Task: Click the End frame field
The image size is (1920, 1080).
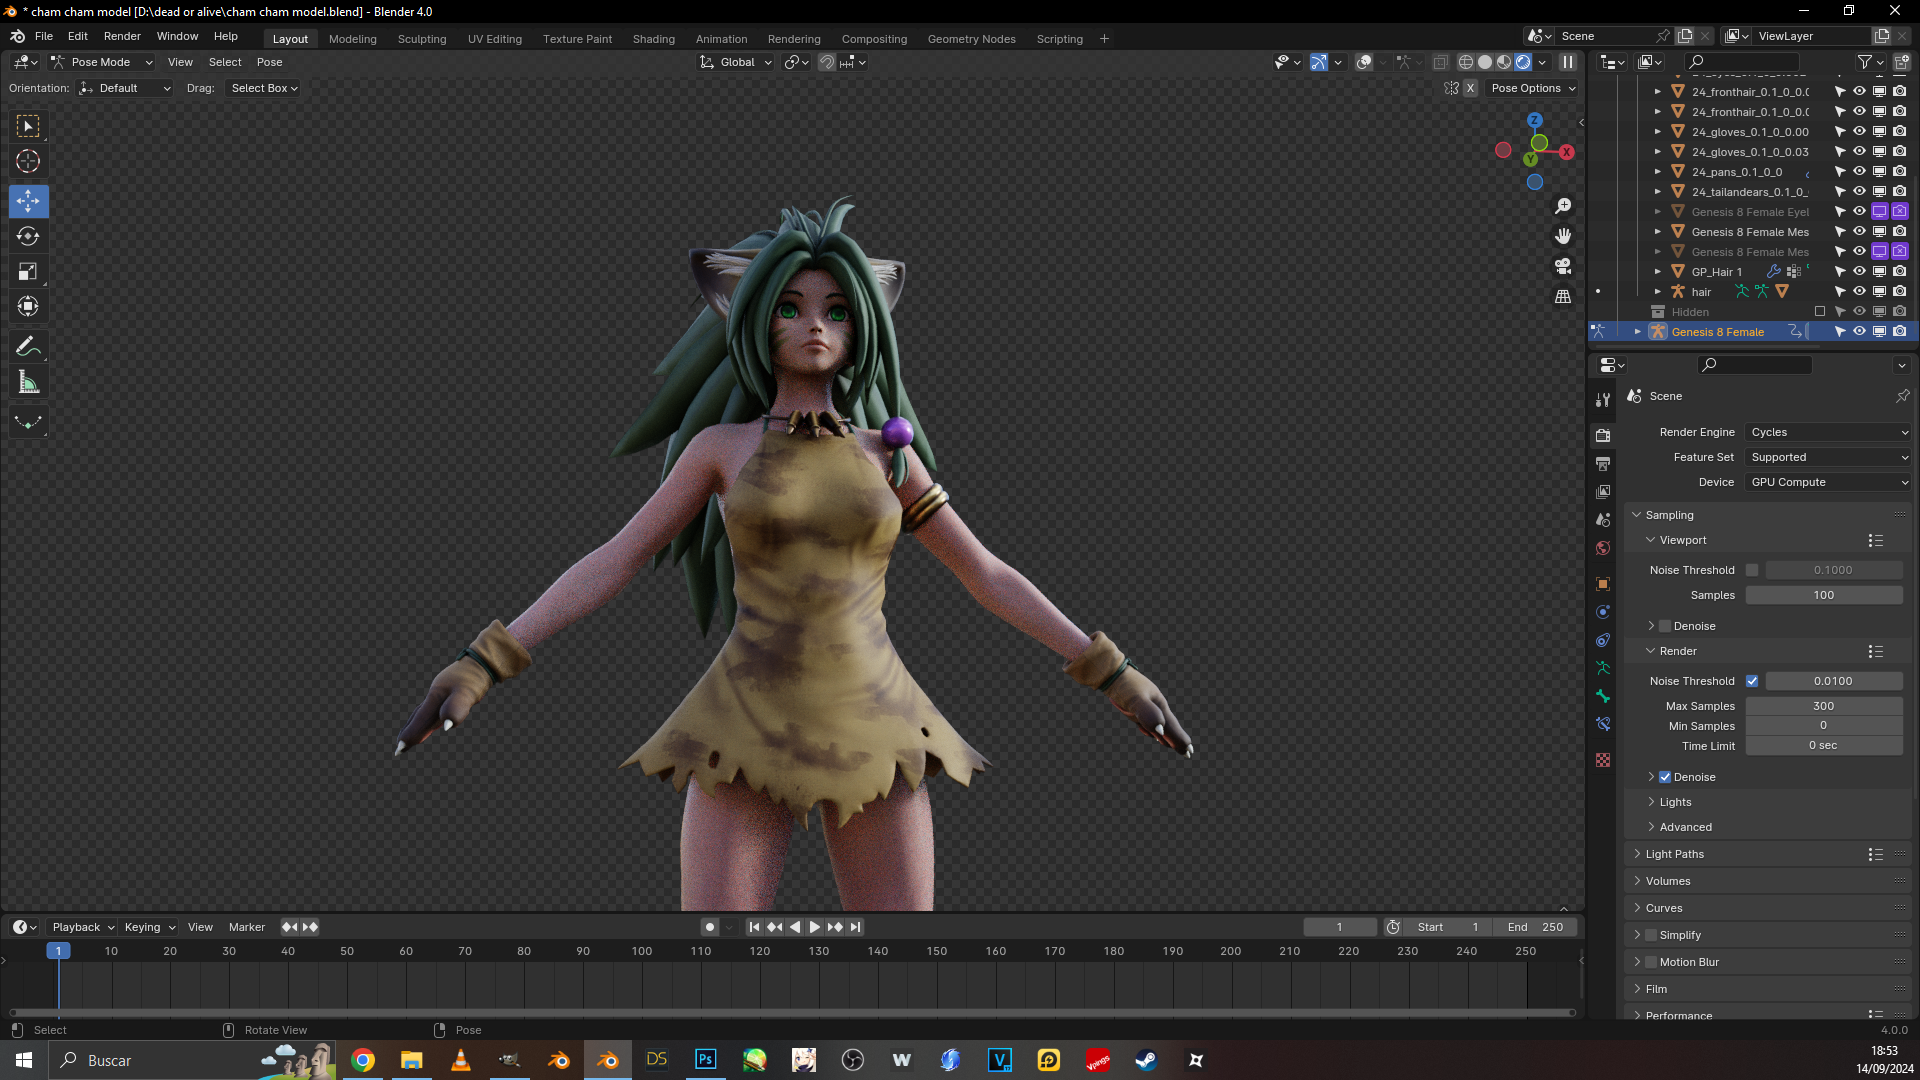Action: click(1535, 927)
